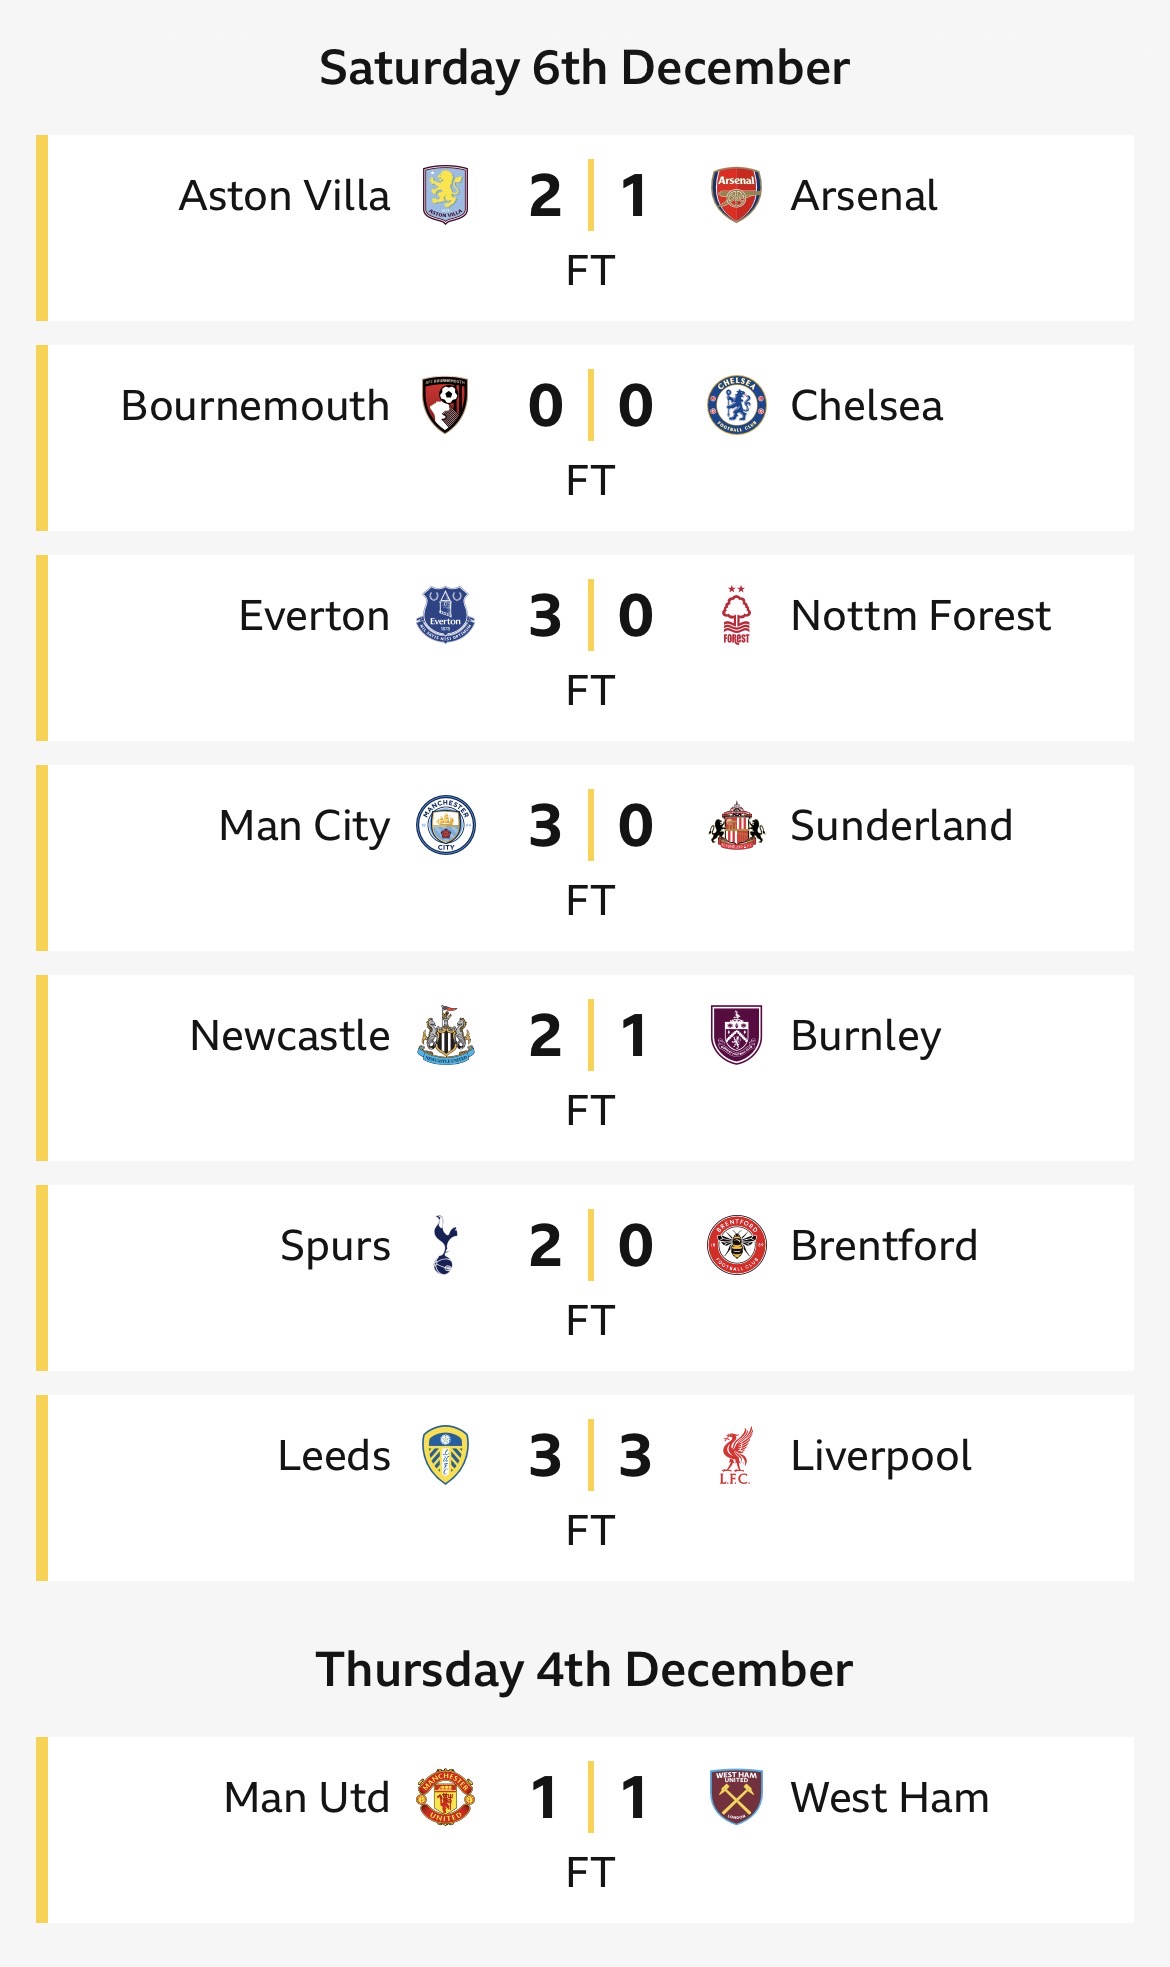This screenshot has width=1170, height=1967.
Task: Click the Aston Villa club crest
Action: click(445, 195)
